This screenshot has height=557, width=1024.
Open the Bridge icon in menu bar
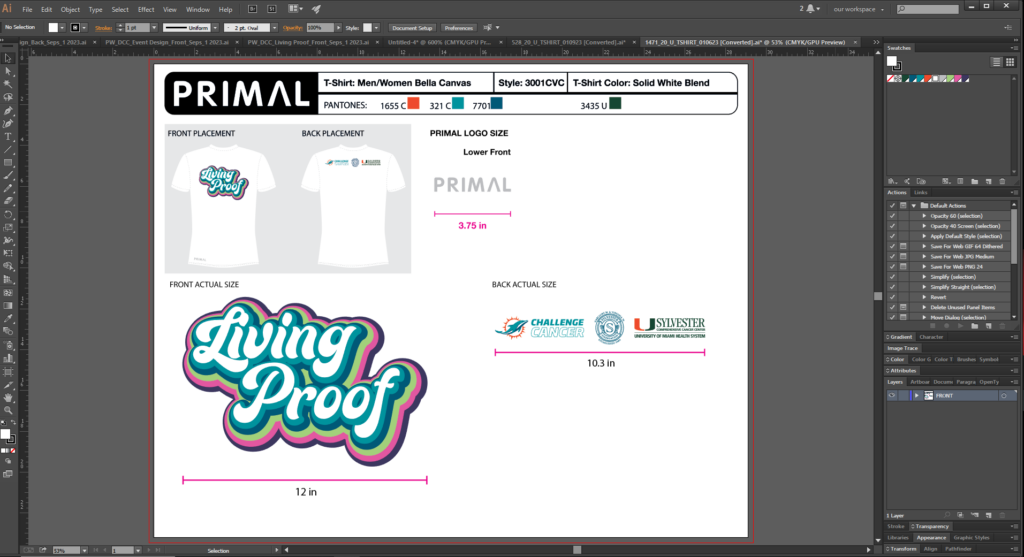point(253,9)
